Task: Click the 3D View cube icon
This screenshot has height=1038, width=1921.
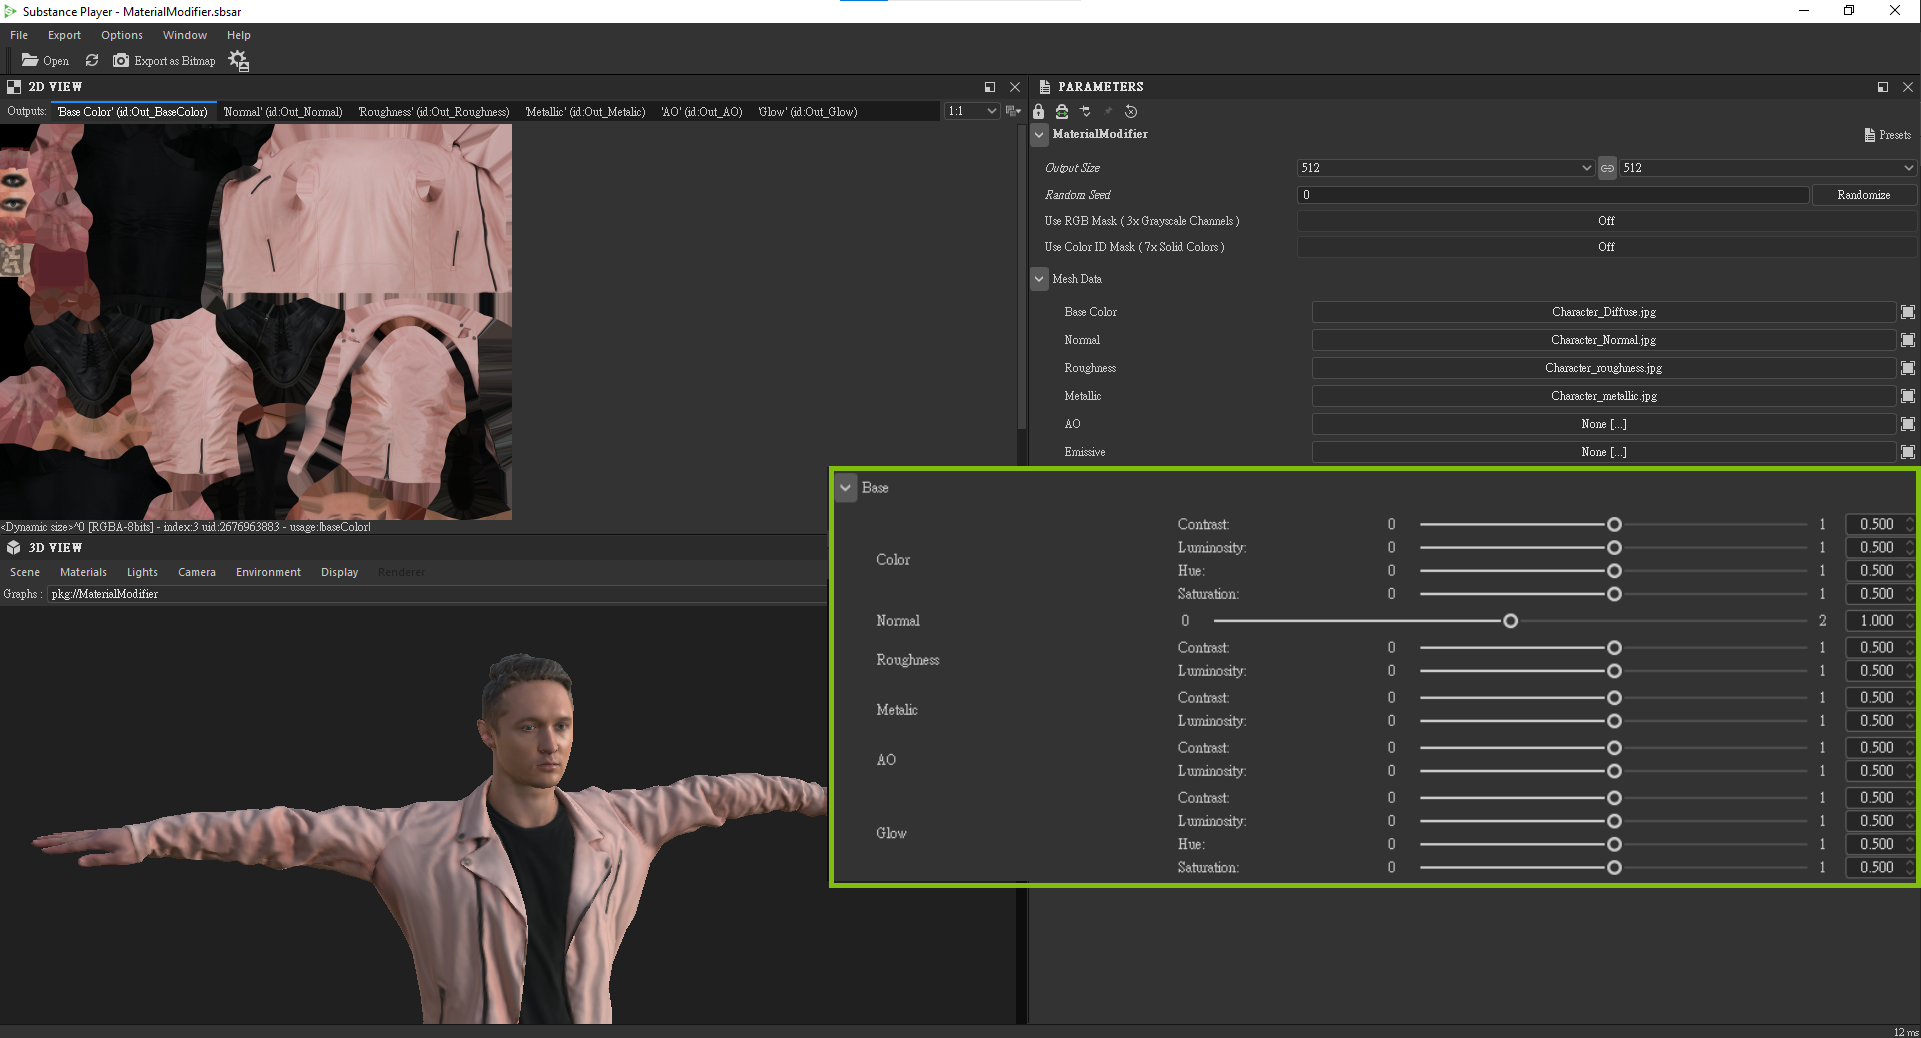Action: (14, 548)
